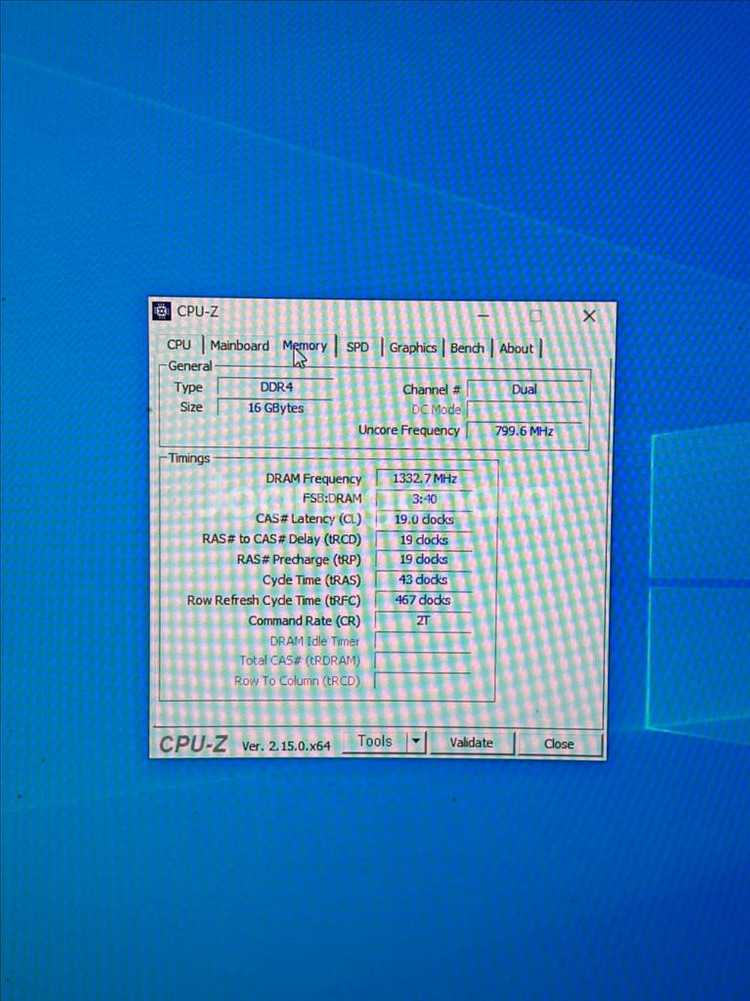Click the 43 clocks tRAS value

click(424, 580)
